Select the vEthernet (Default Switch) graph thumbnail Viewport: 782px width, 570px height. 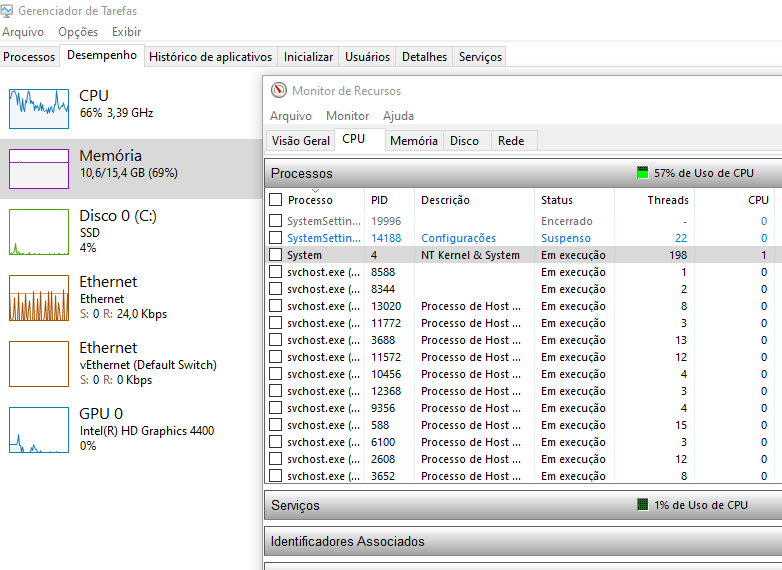[x=39, y=364]
